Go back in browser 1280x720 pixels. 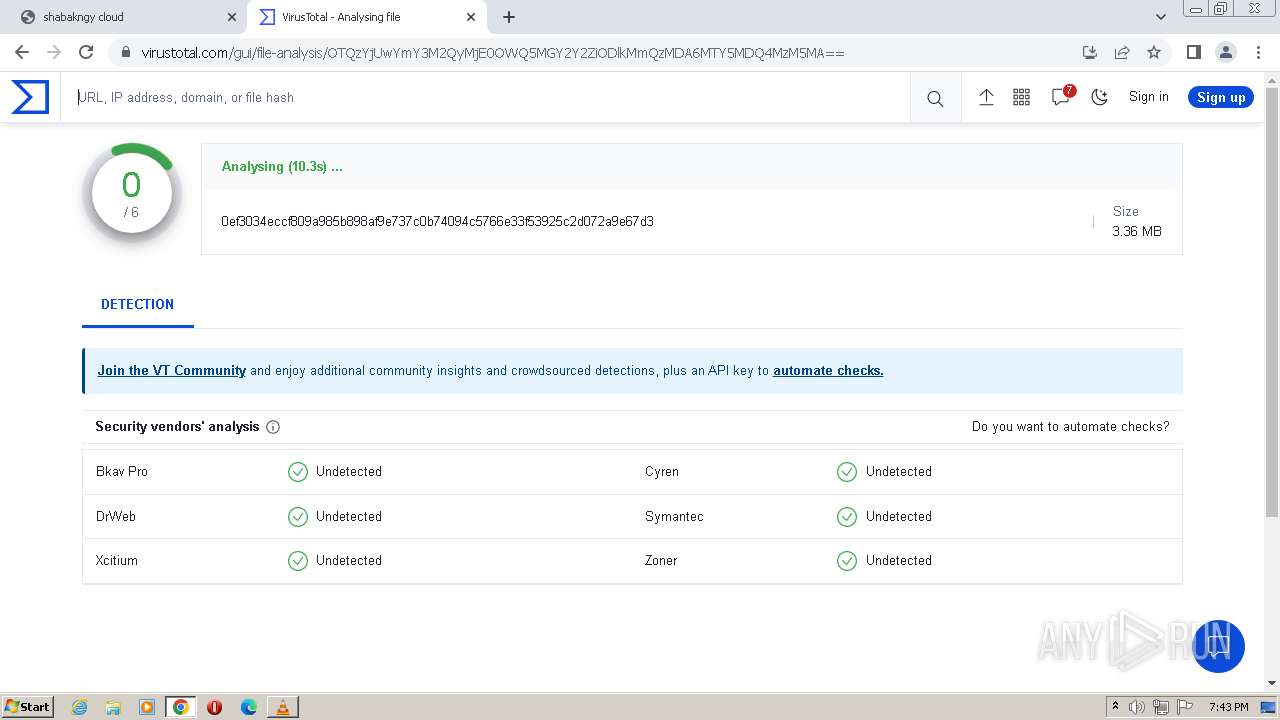(22, 52)
